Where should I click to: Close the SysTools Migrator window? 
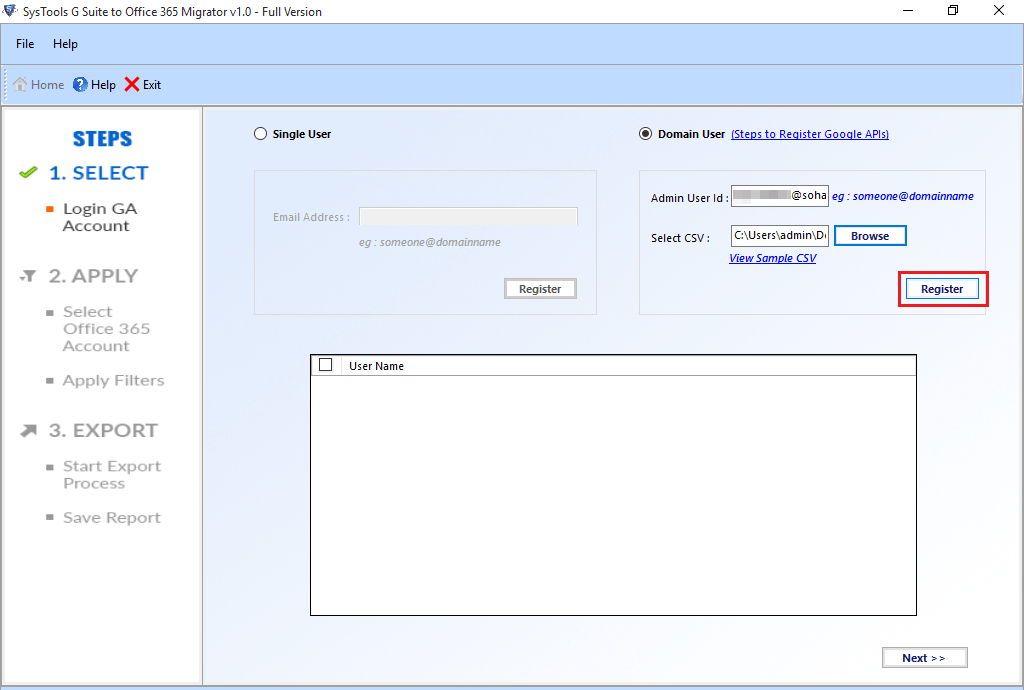click(999, 10)
